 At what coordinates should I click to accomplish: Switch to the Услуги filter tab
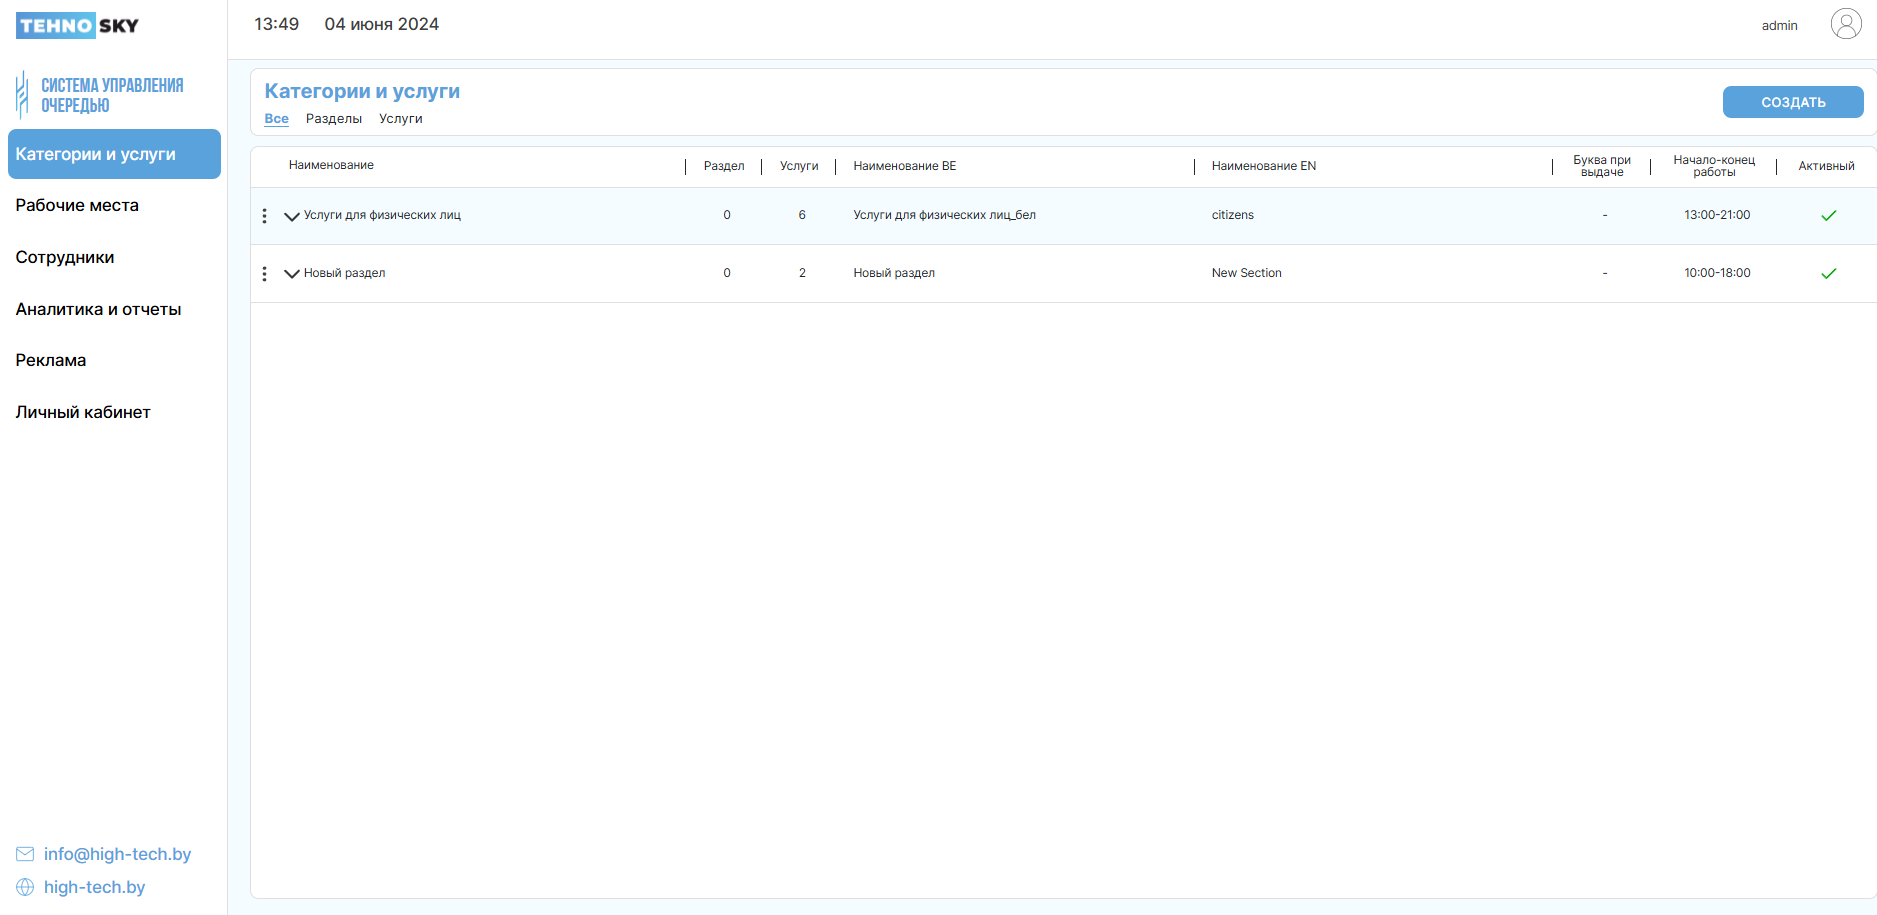click(400, 119)
